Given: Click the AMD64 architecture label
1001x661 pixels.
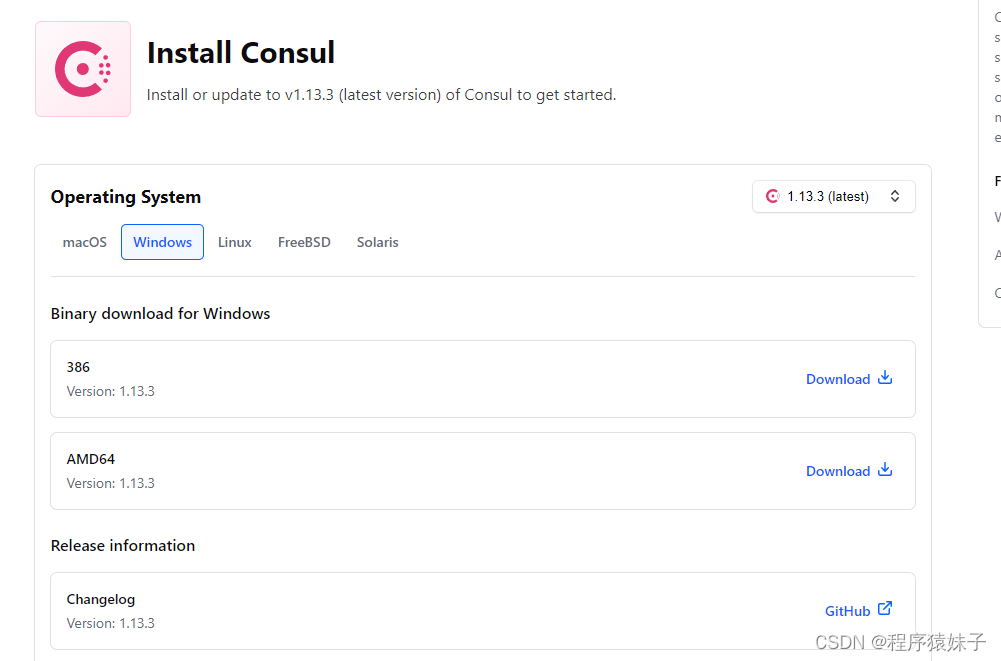Looking at the screenshot, I should pyautogui.click(x=91, y=459).
